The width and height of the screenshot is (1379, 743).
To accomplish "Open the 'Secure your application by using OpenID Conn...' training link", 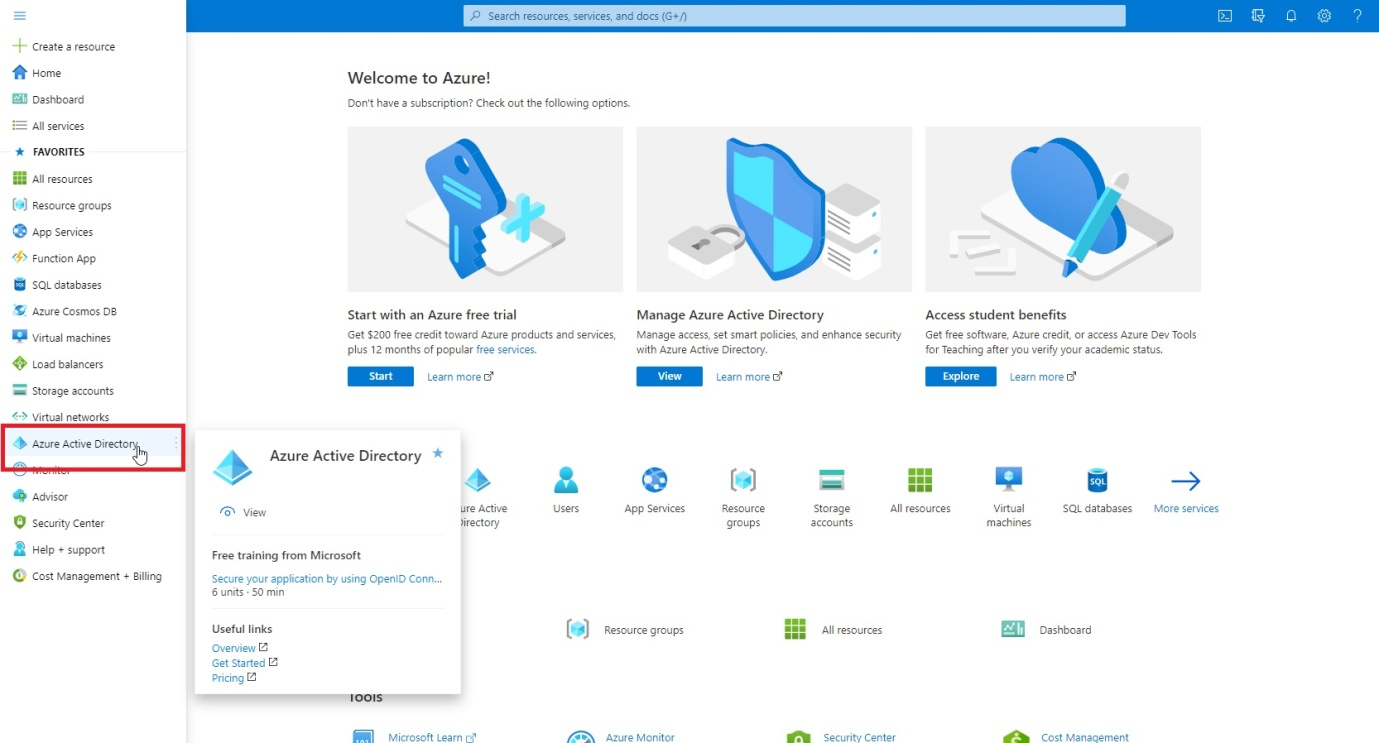I will (327, 578).
